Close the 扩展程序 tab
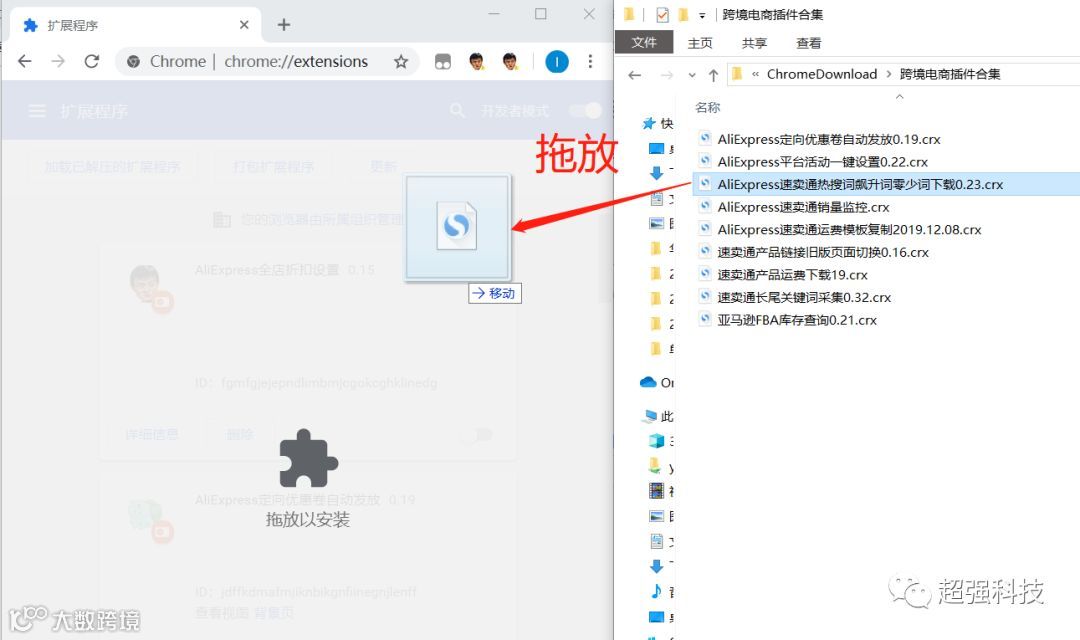The image size is (1080, 640). [244, 25]
